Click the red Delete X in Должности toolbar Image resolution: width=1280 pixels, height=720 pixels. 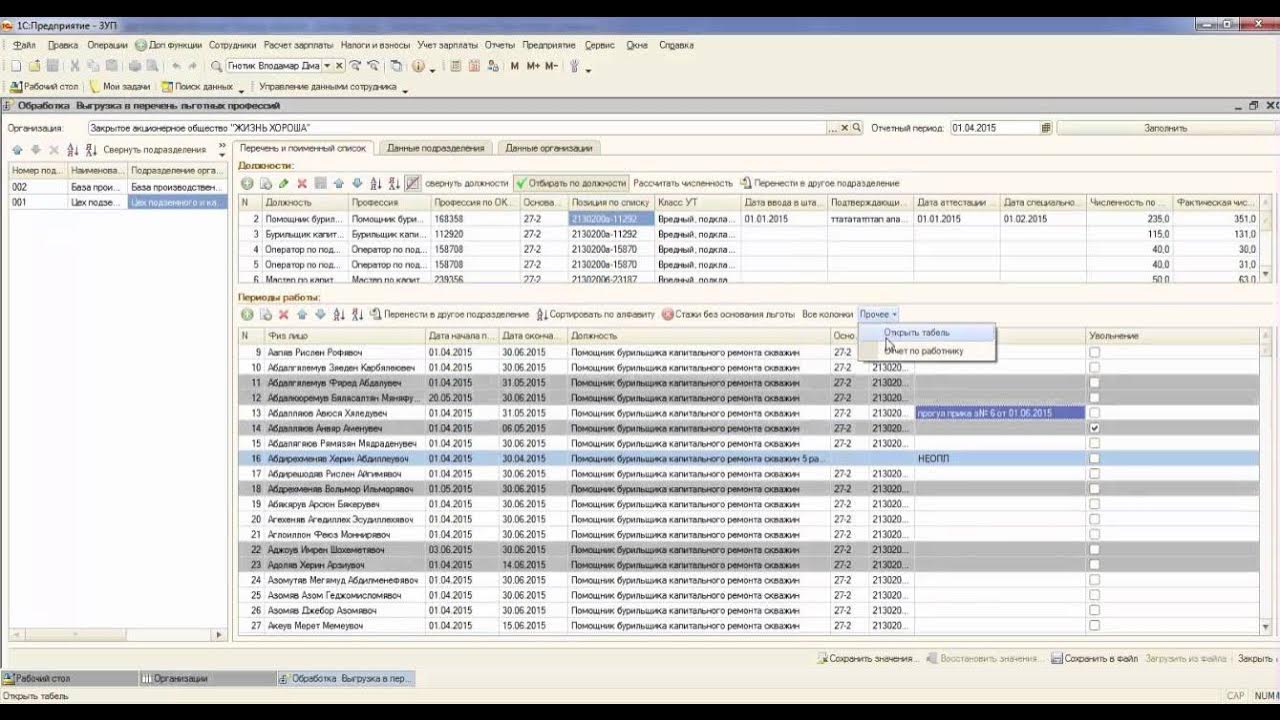click(302, 183)
